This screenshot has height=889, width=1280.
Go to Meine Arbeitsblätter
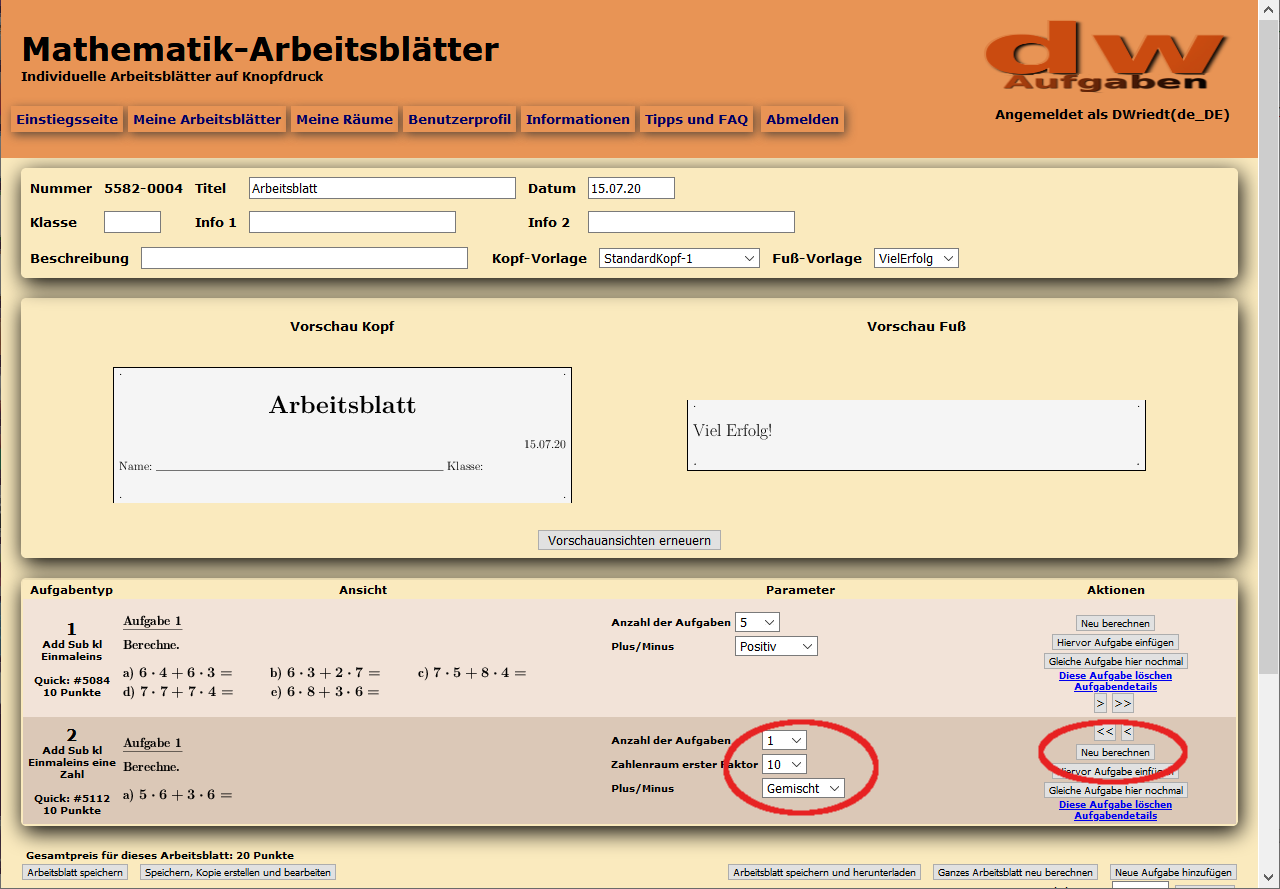[x=207, y=119]
